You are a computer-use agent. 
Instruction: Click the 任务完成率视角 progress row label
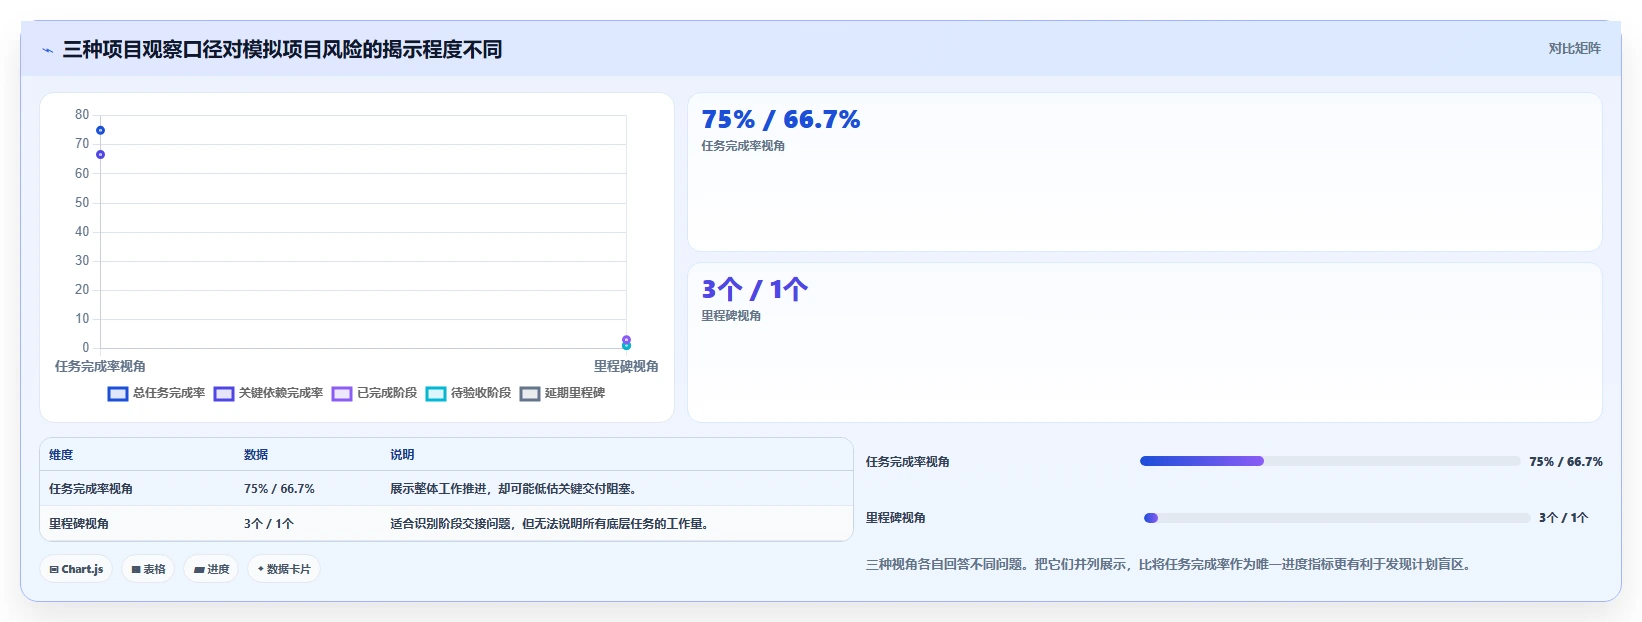908,461
